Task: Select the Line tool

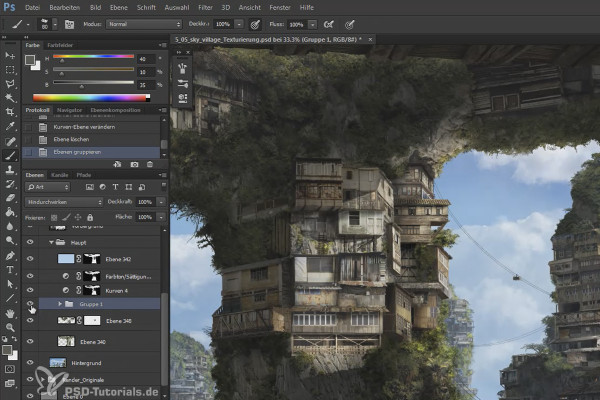Action: [10, 298]
